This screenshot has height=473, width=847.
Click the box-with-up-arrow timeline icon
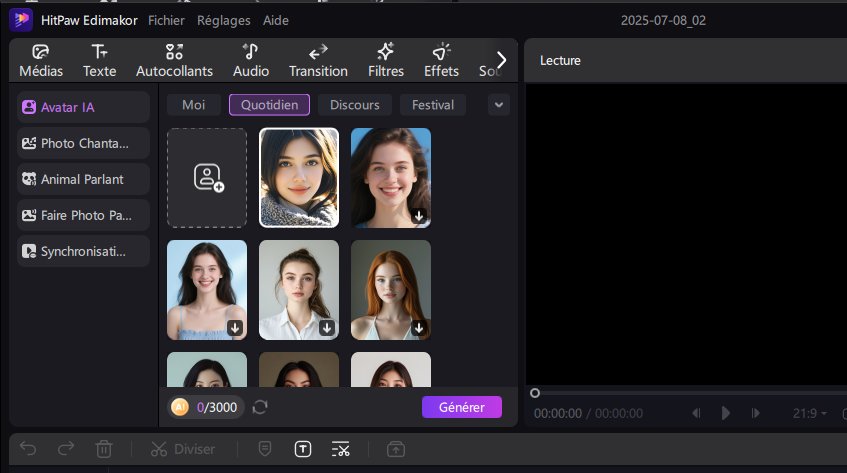pos(396,449)
